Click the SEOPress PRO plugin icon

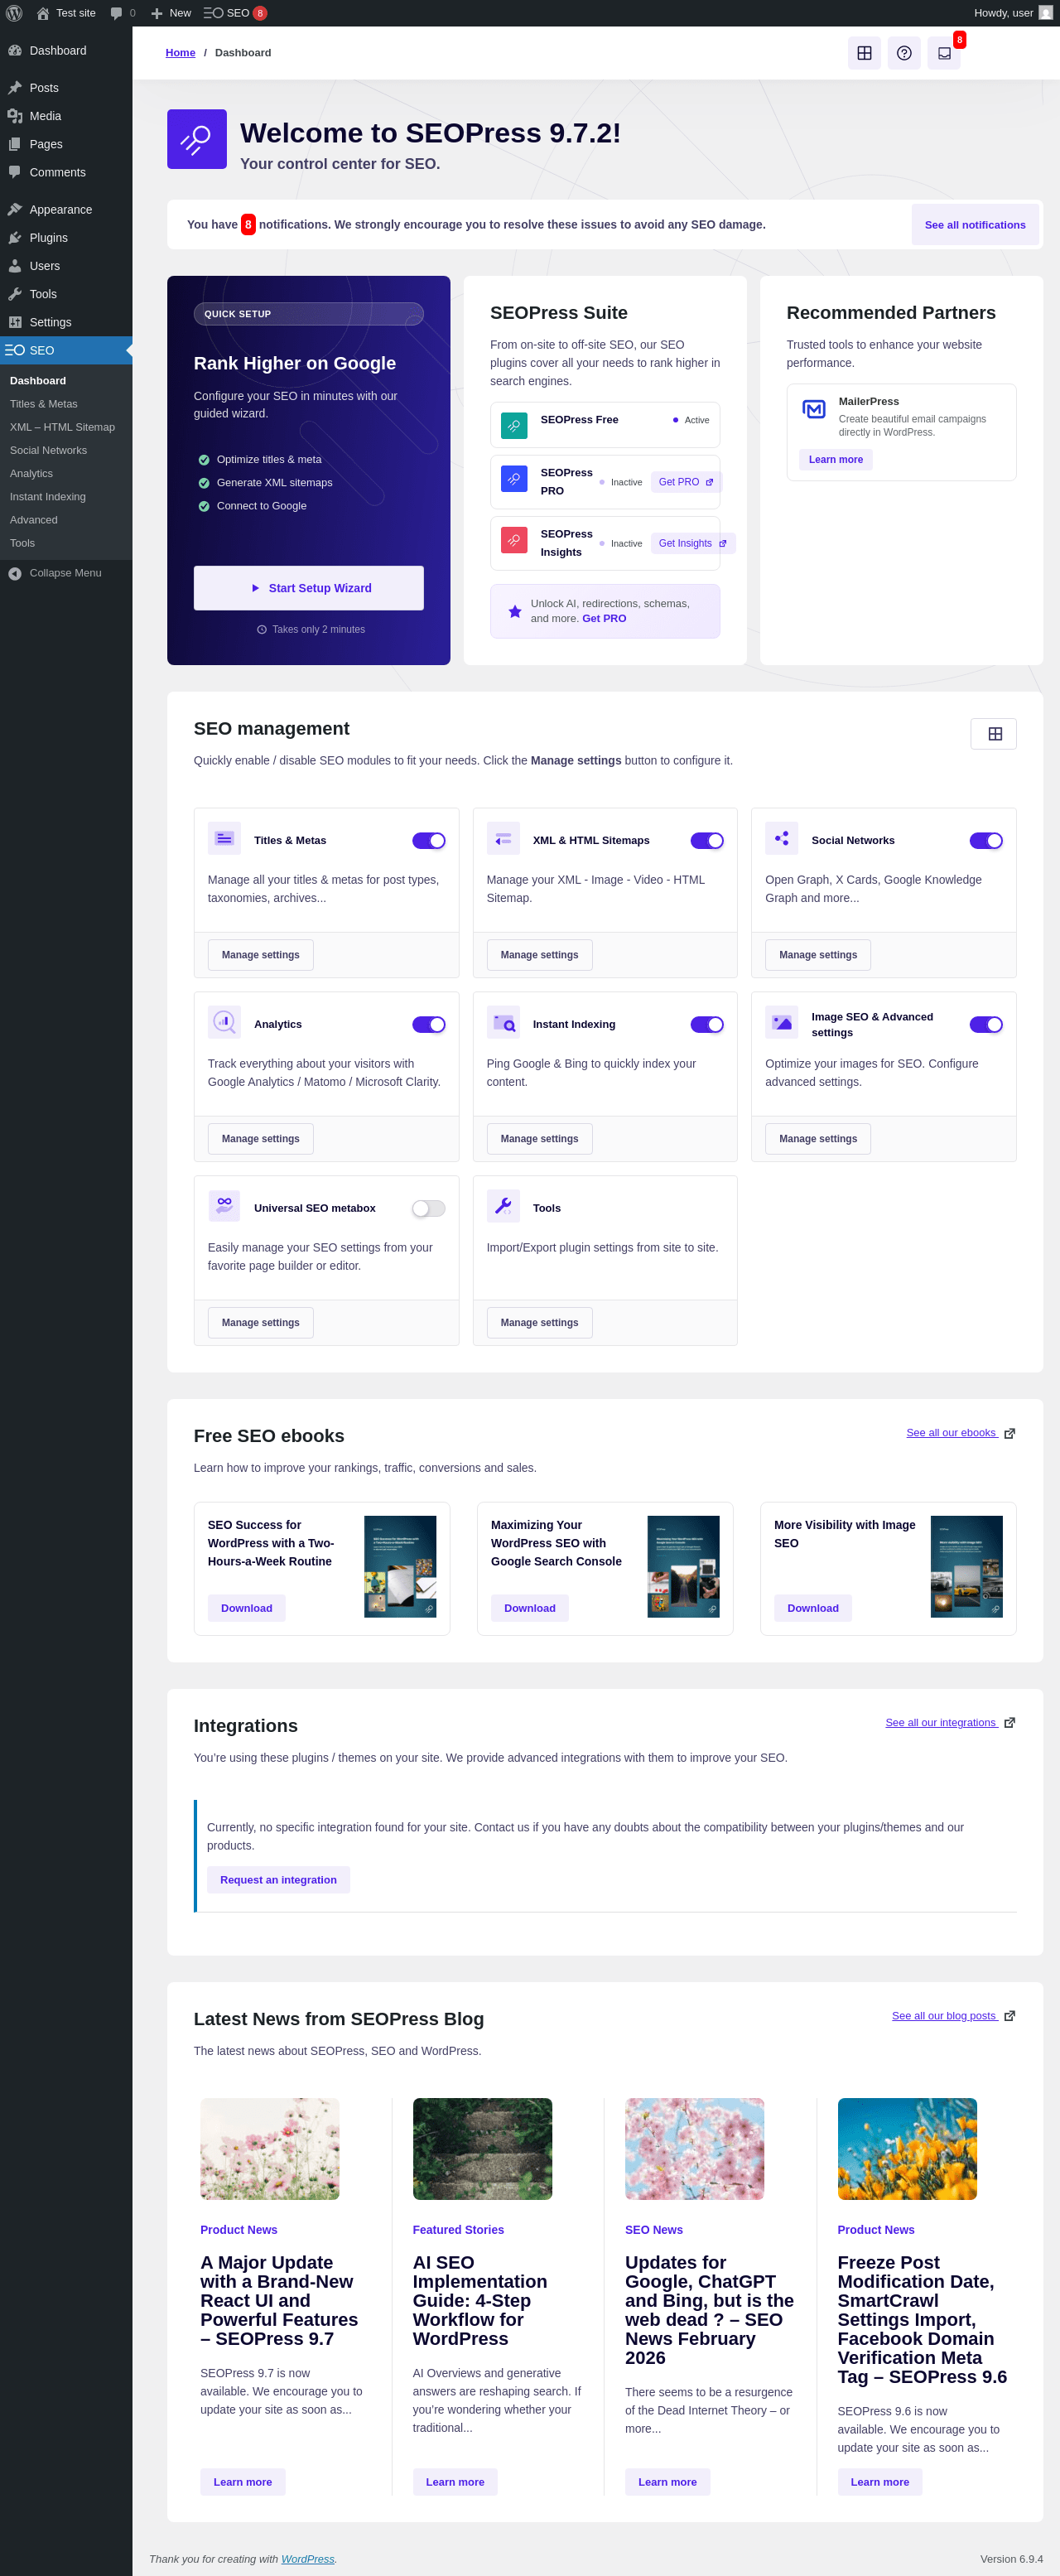(514, 479)
